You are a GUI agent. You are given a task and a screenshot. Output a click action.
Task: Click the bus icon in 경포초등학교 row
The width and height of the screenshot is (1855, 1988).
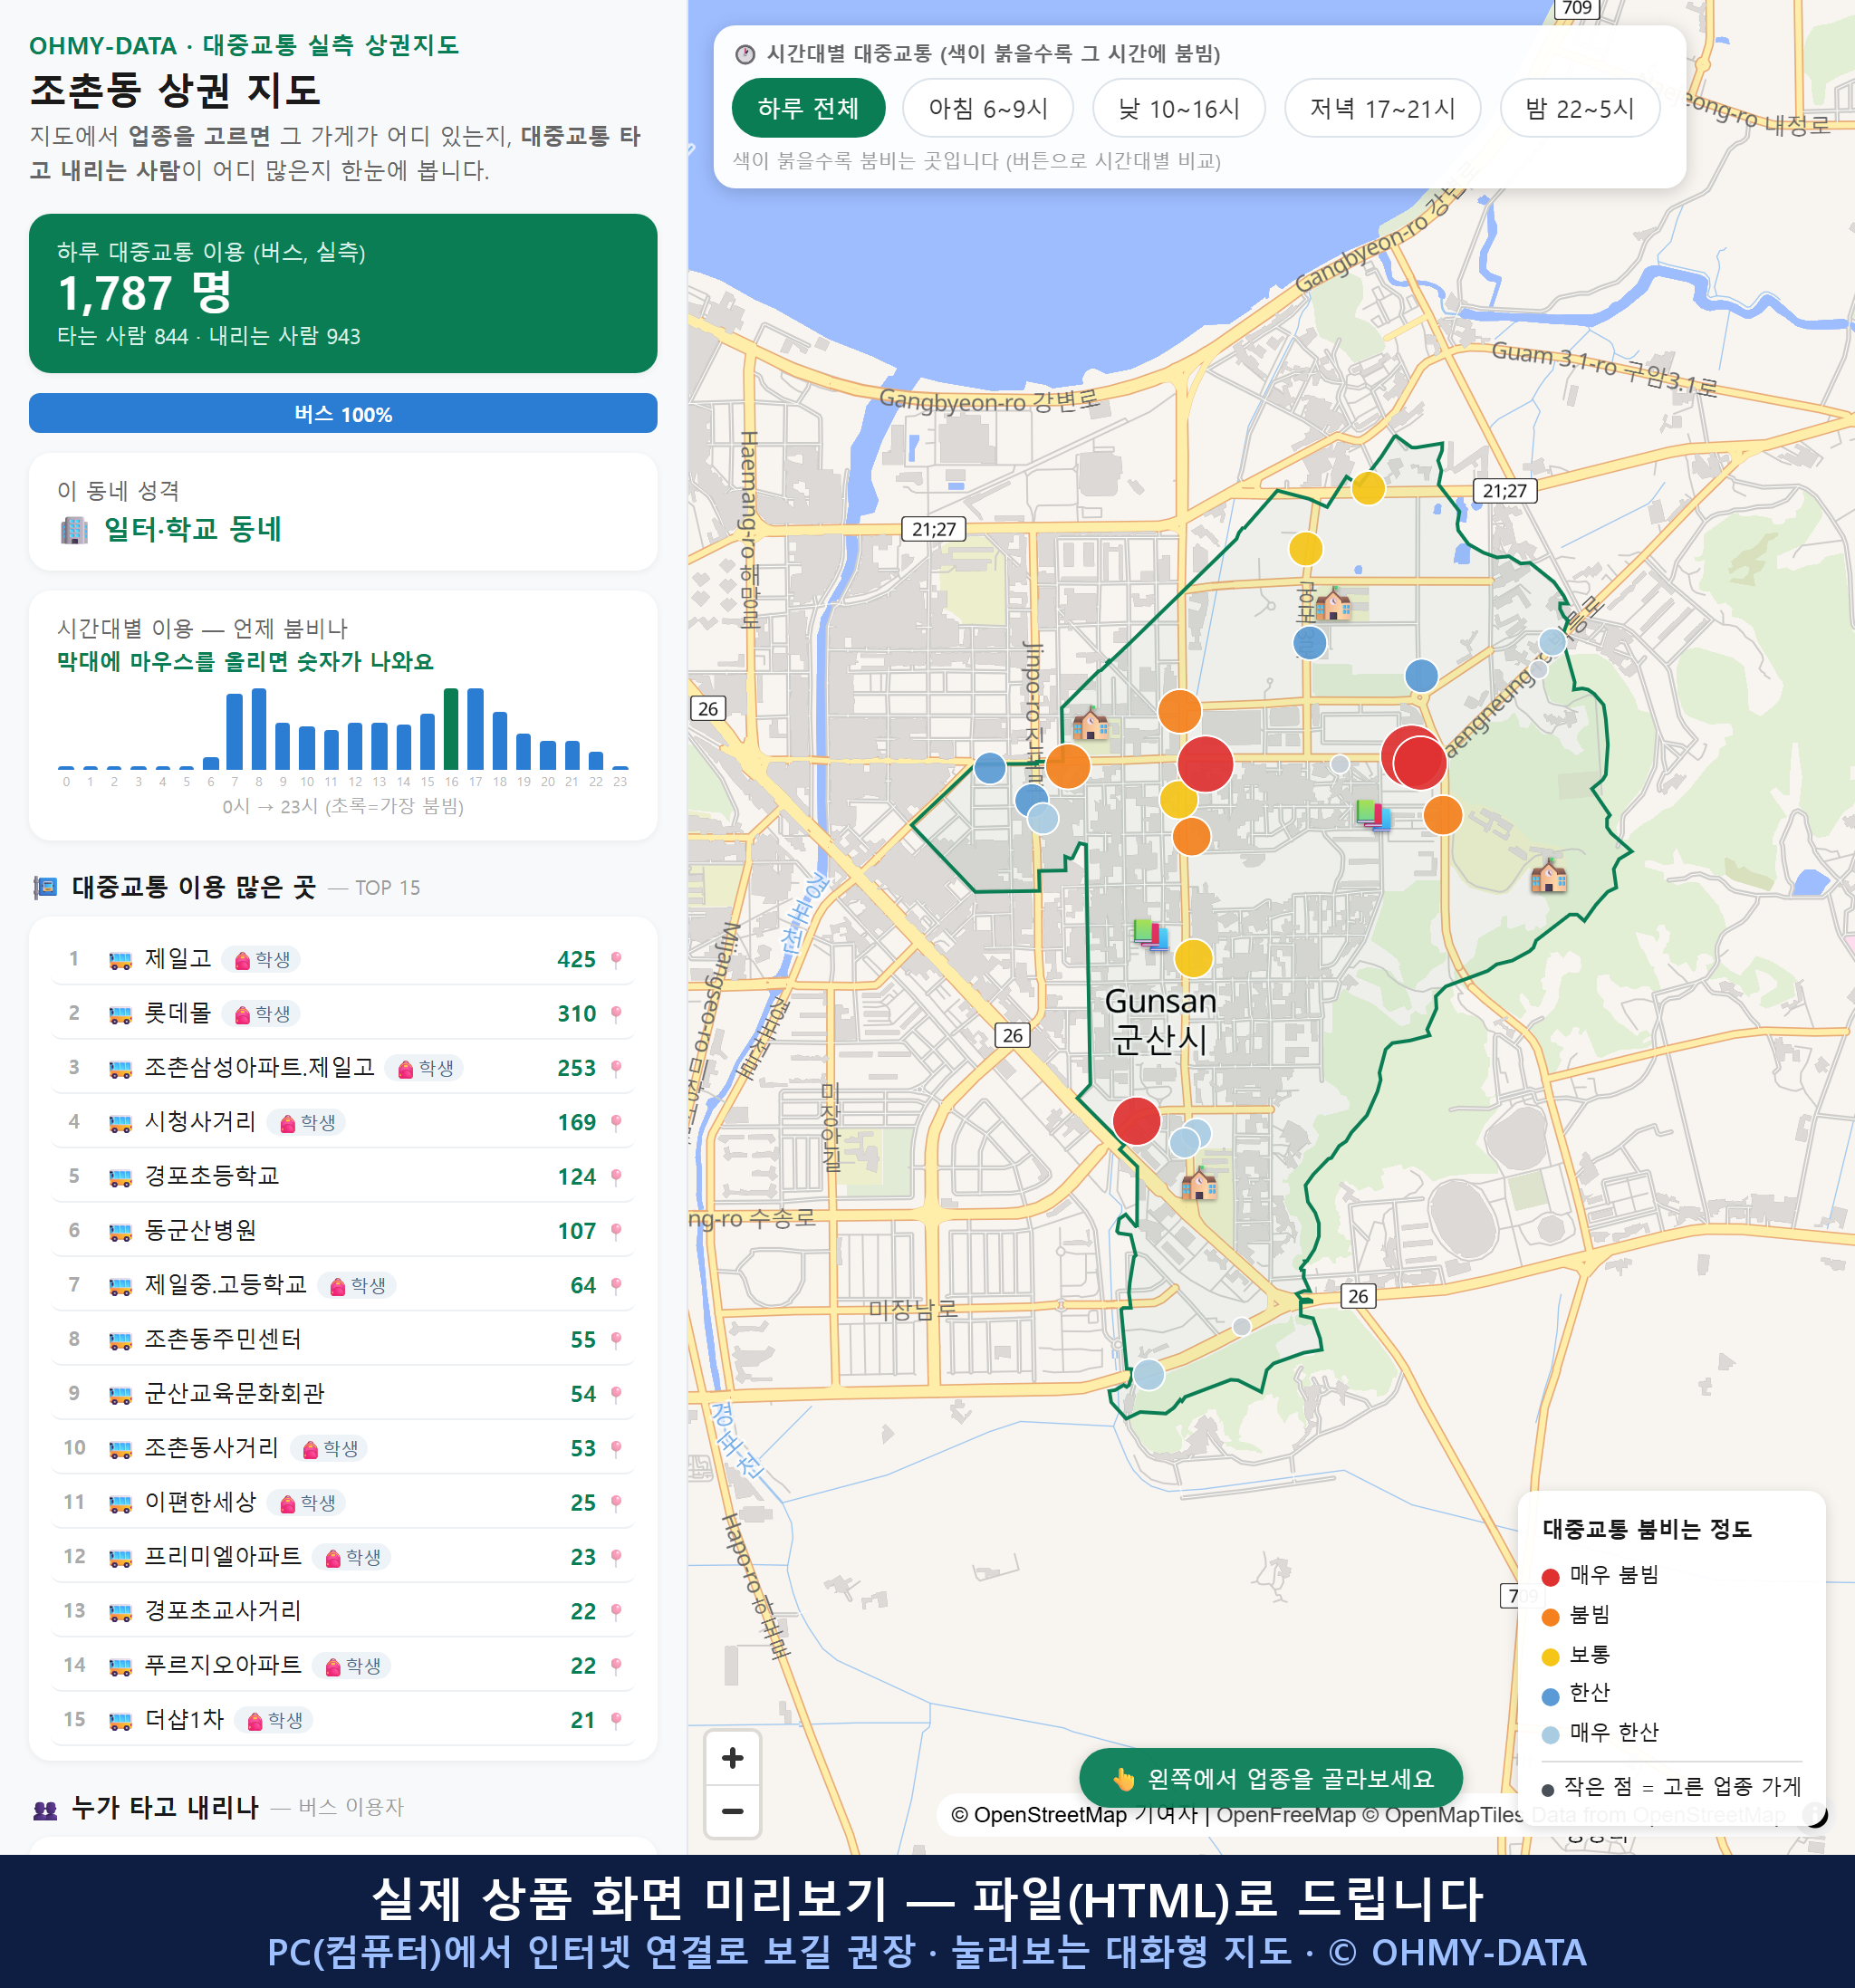click(120, 1177)
